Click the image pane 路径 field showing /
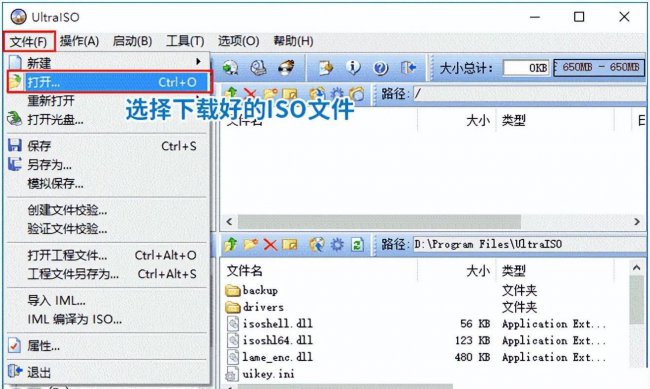This screenshot has width=650, height=389. click(x=529, y=94)
